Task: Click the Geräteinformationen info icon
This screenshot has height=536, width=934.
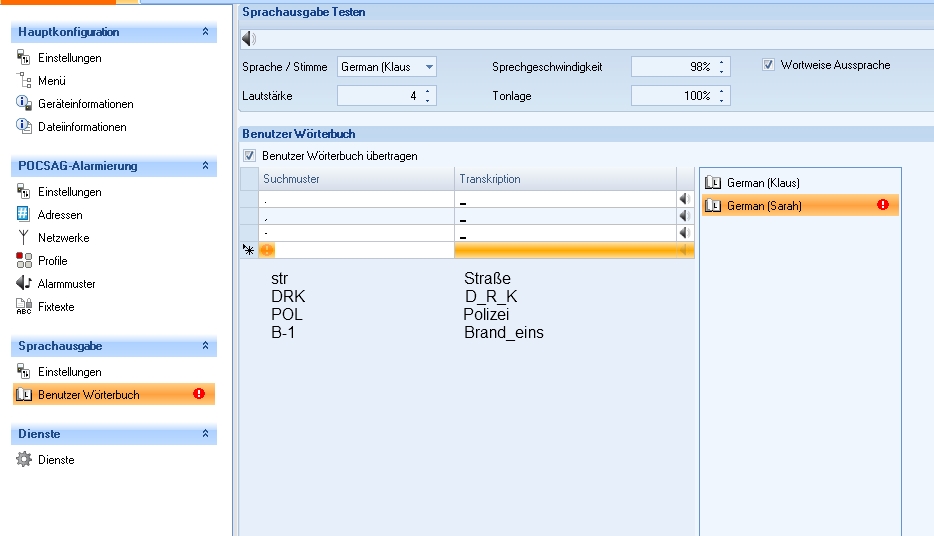Action: point(25,104)
